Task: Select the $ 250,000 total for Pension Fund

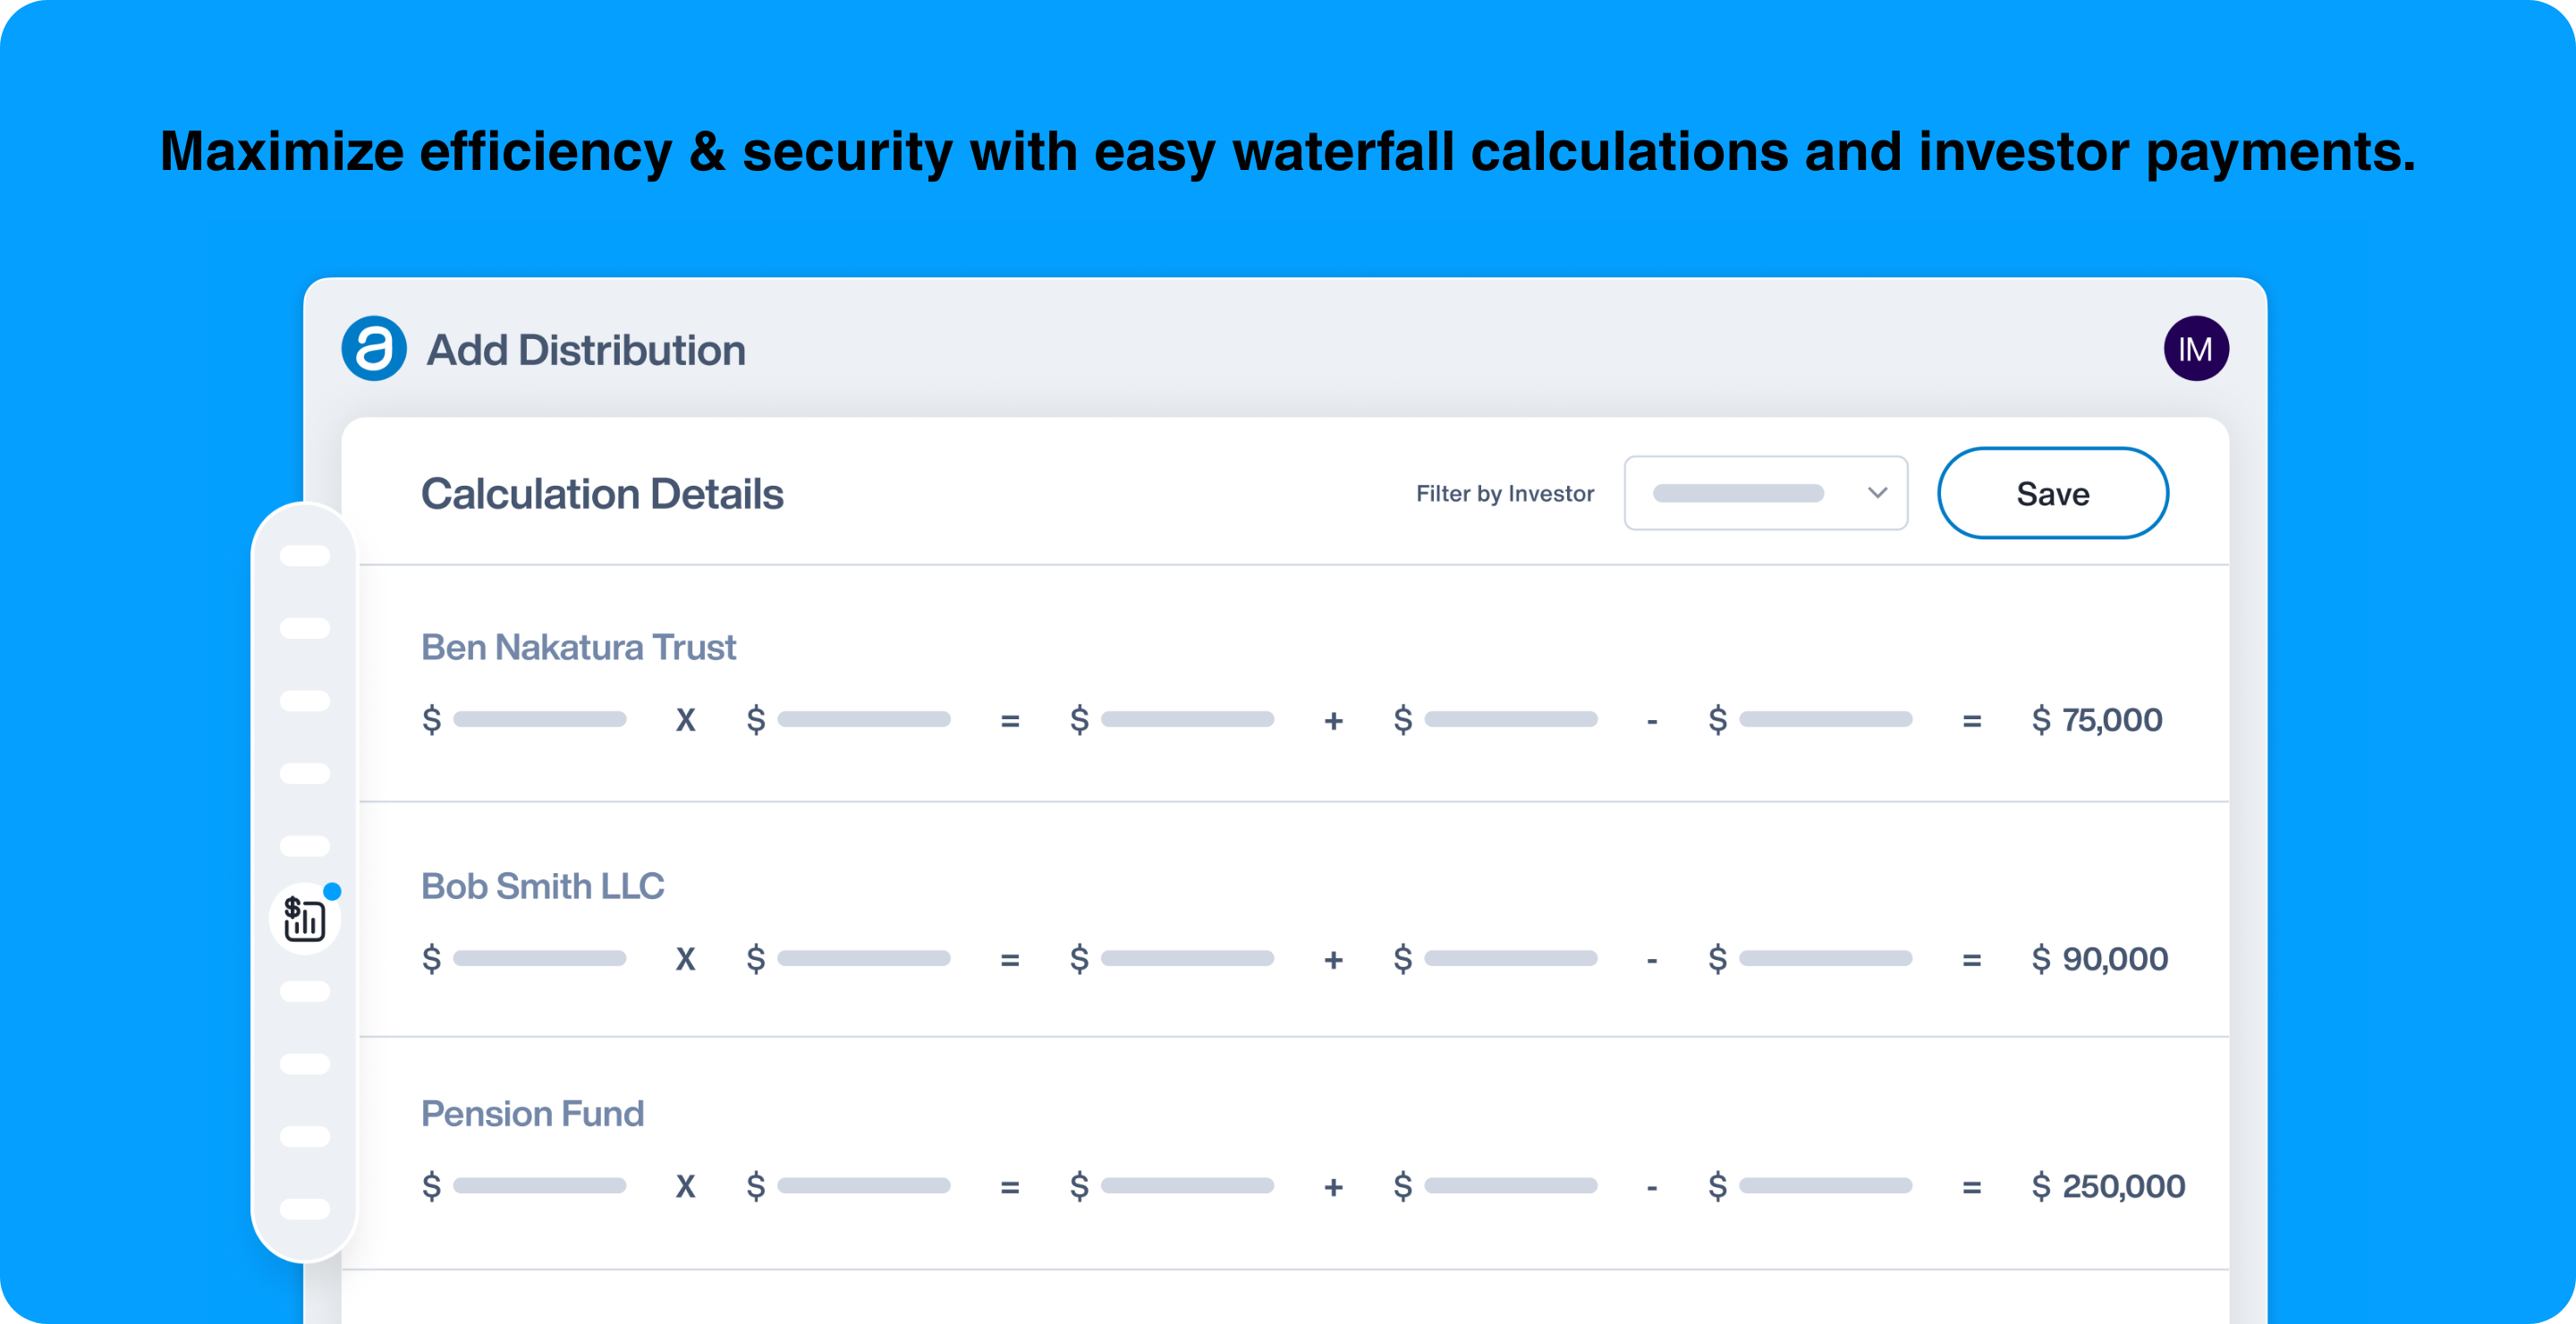Action: pos(2108,1186)
